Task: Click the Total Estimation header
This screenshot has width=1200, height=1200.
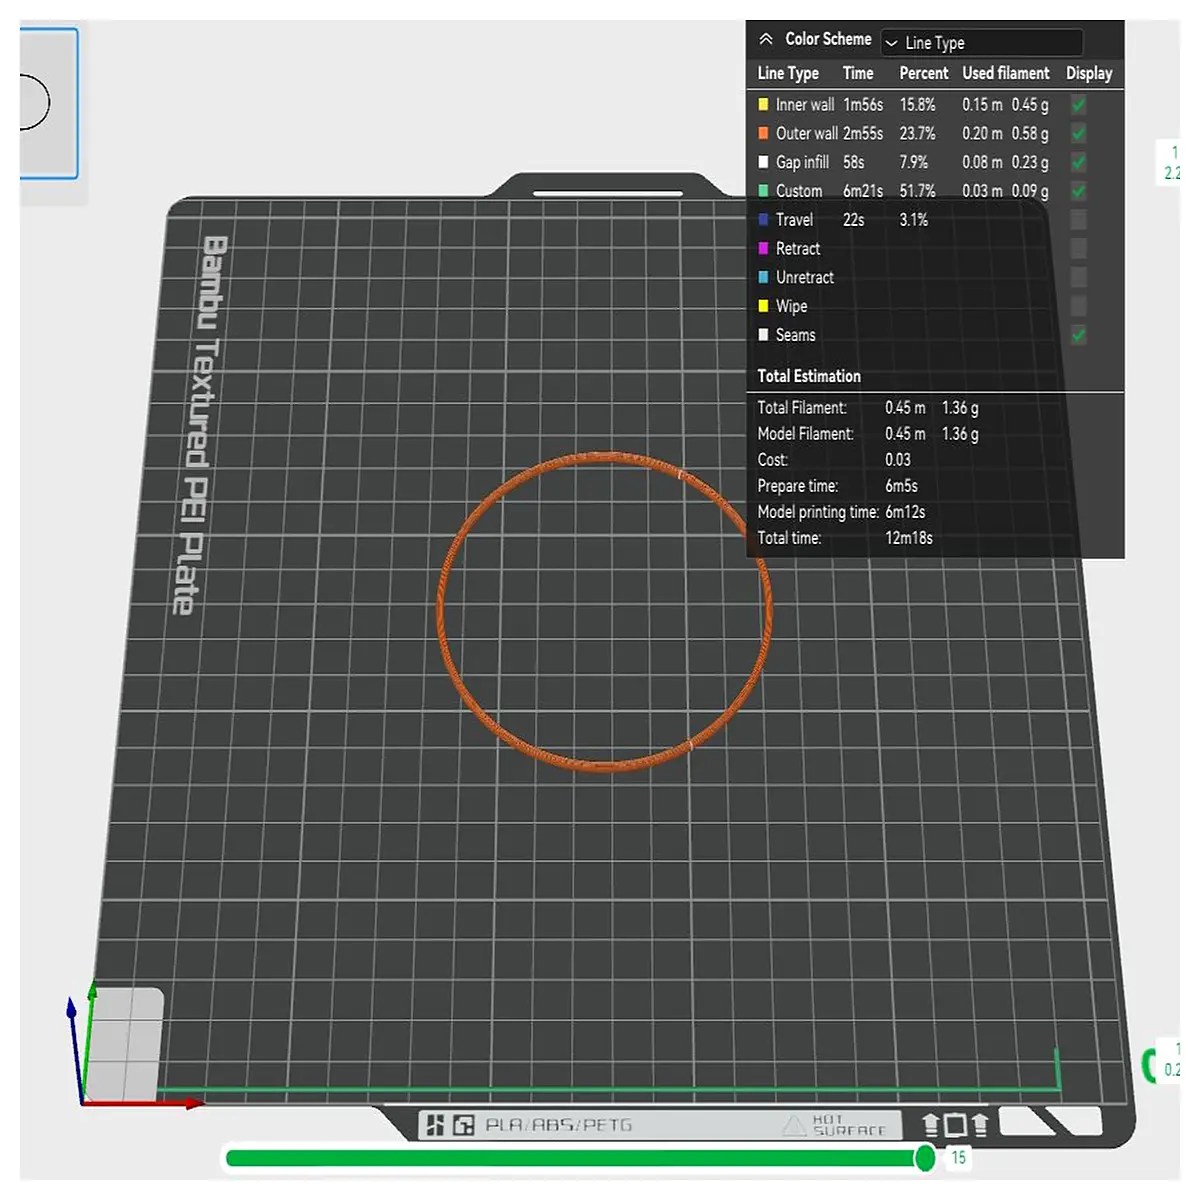Action: tap(809, 376)
